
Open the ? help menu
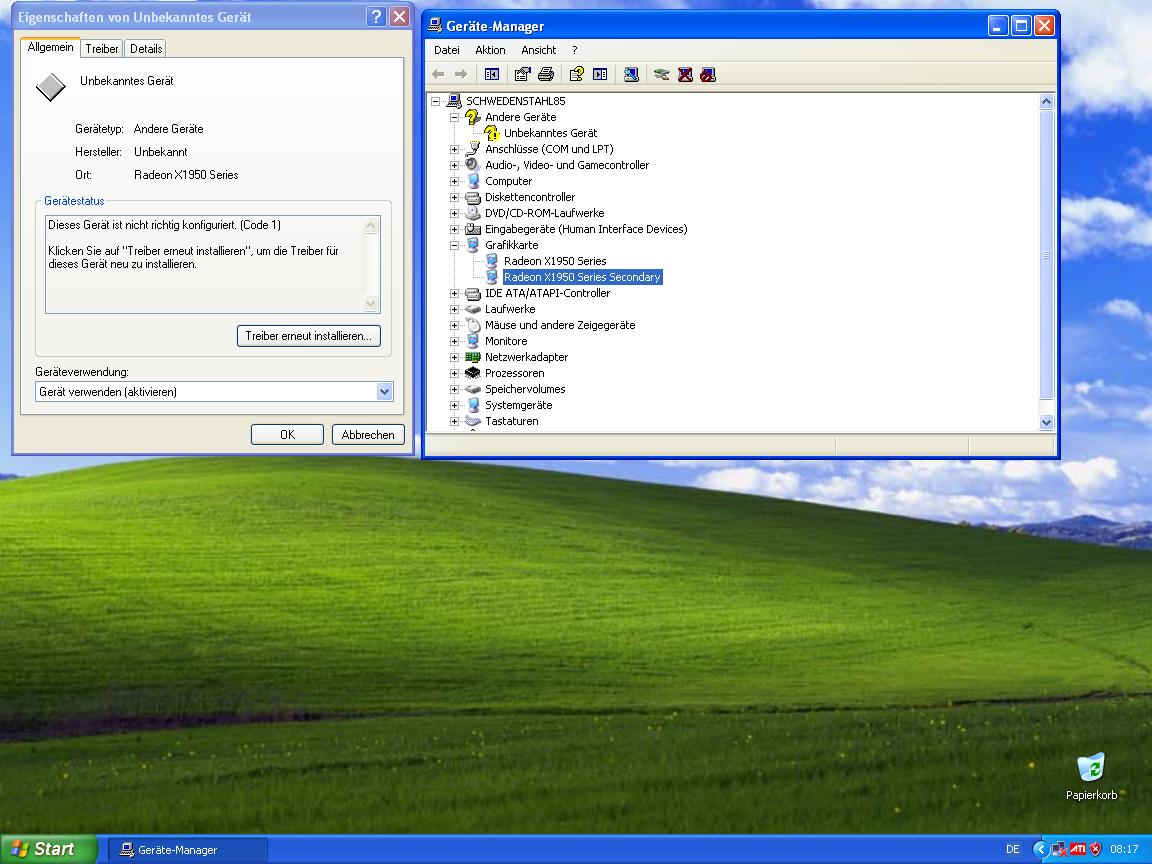(x=575, y=50)
